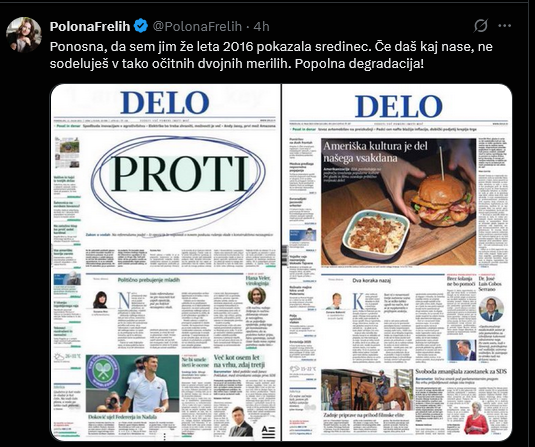Click the burger photo on right page
This screenshot has height=447, width=535.
point(398,202)
